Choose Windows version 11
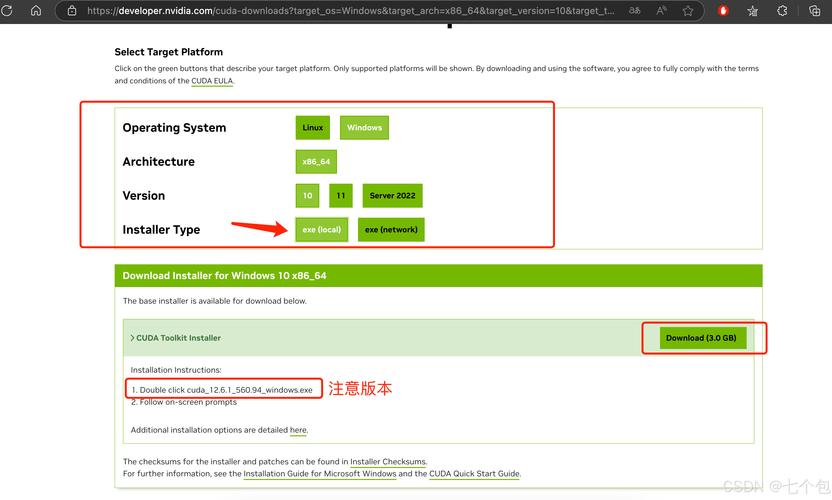The height and width of the screenshot is (500, 832). tap(341, 195)
